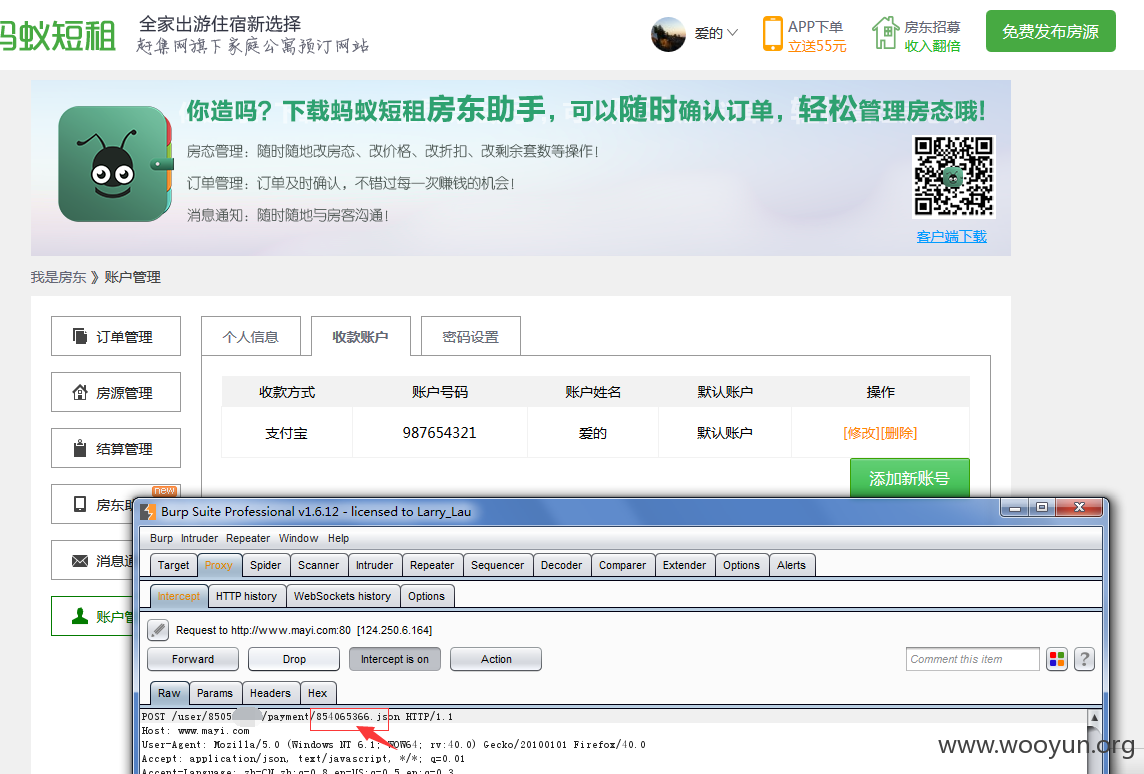
Task: Click the 房东招募 house icon
Action: (x=886, y=33)
